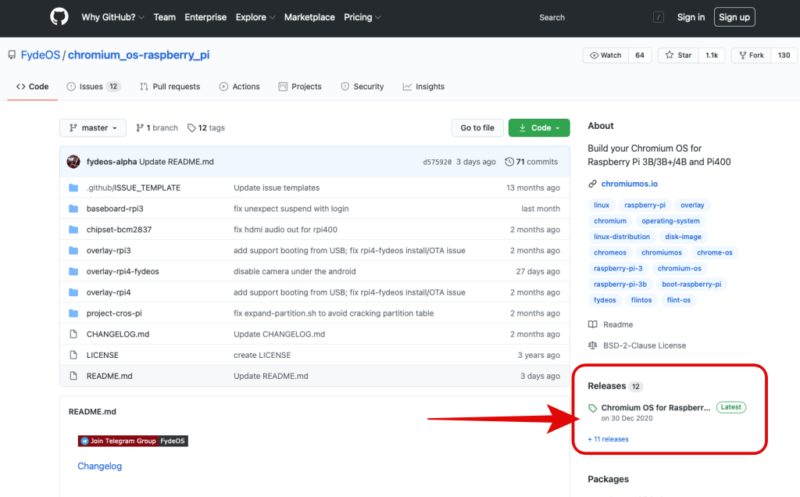Click the Sign up button
The image size is (800, 497).
[x=734, y=17]
